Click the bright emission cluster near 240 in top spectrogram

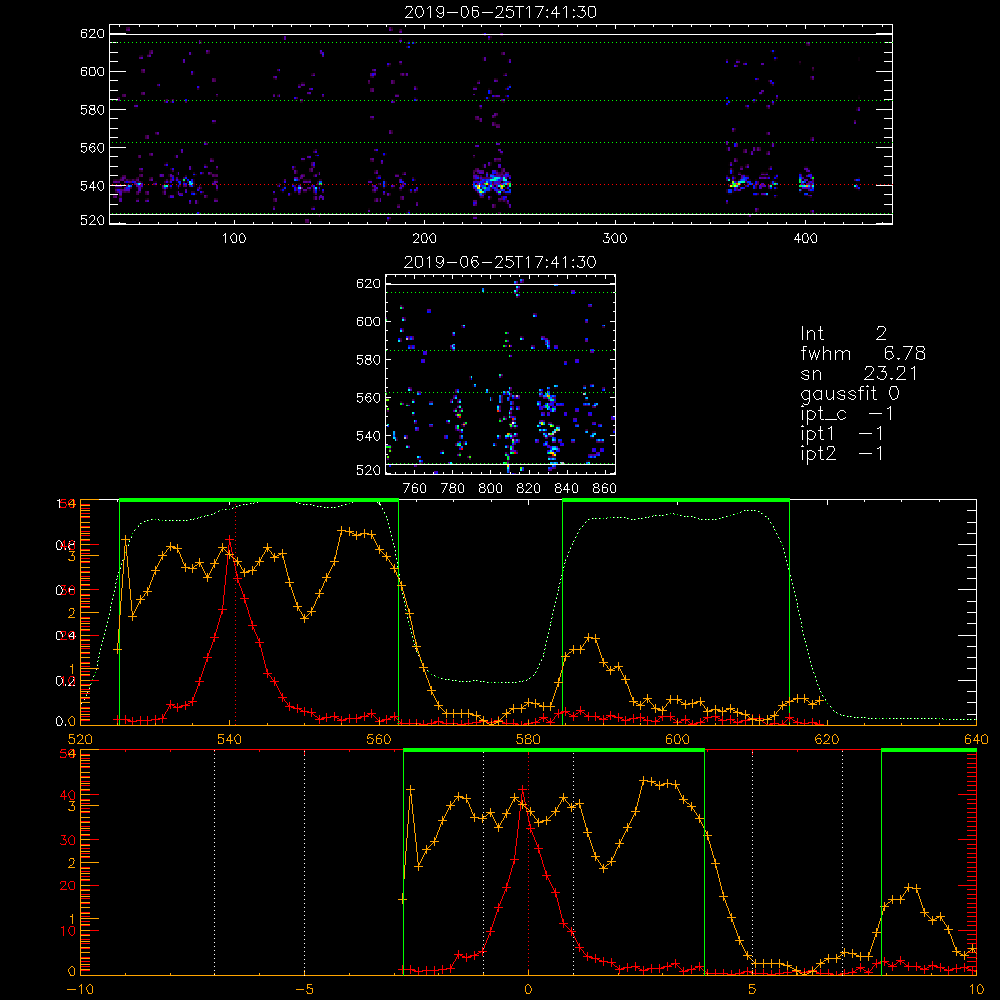pos(492,184)
